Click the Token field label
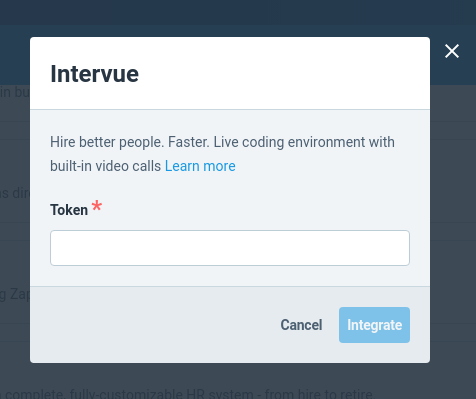476x399 pixels. click(69, 210)
